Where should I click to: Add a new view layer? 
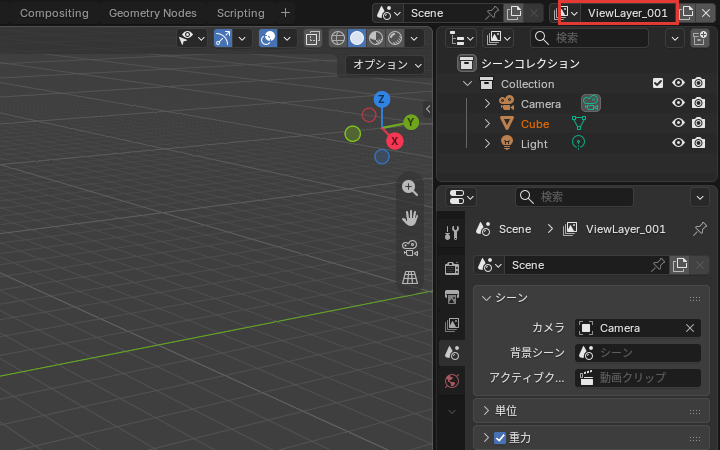[686, 13]
